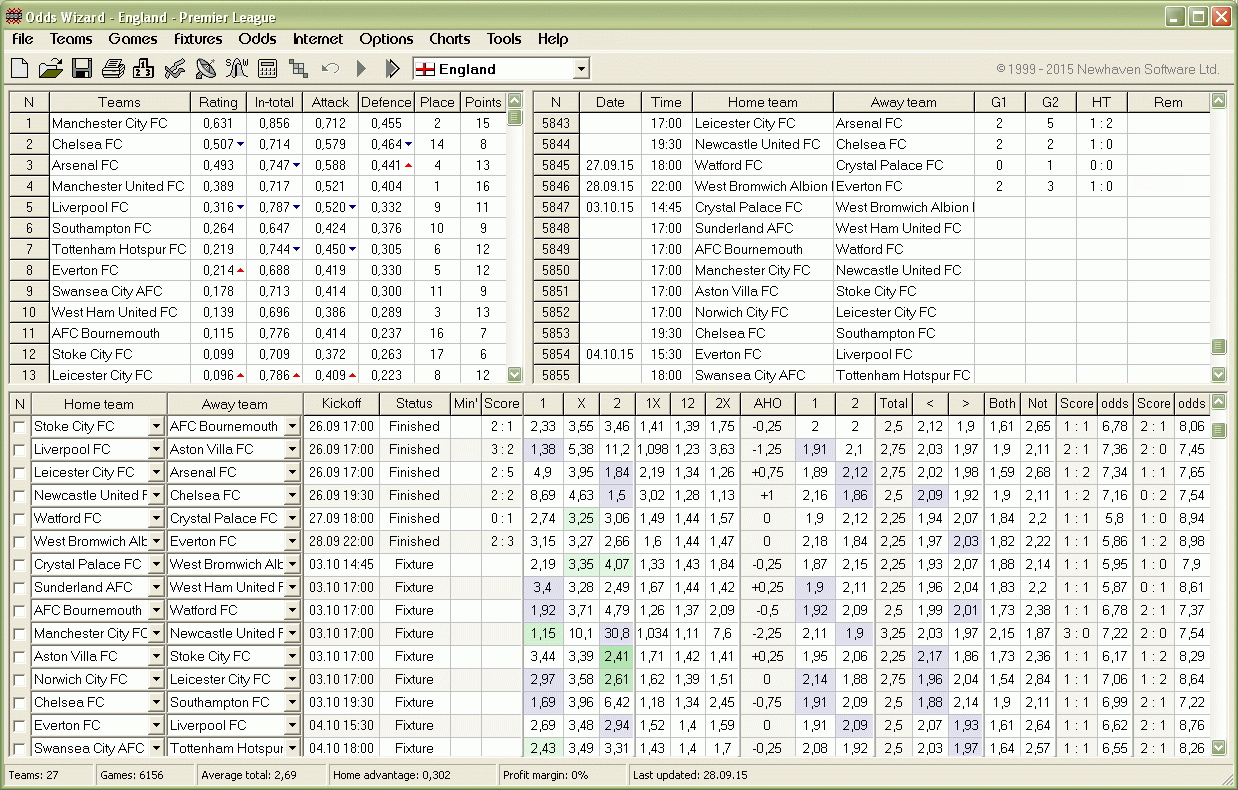Expand the England league dropdown
This screenshot has width=1238, height=790.
(x=581, y=69)
